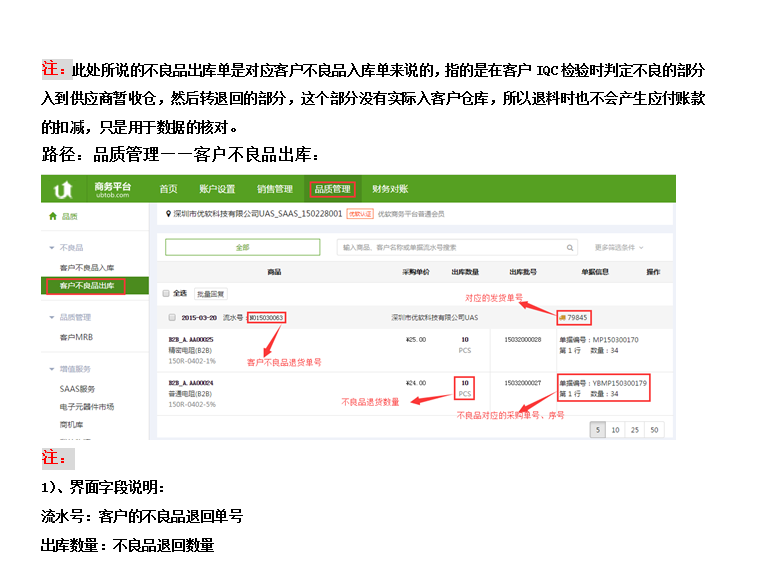Expand 更多筛选条件 filter options
The image size is (758, 583).
619,247
